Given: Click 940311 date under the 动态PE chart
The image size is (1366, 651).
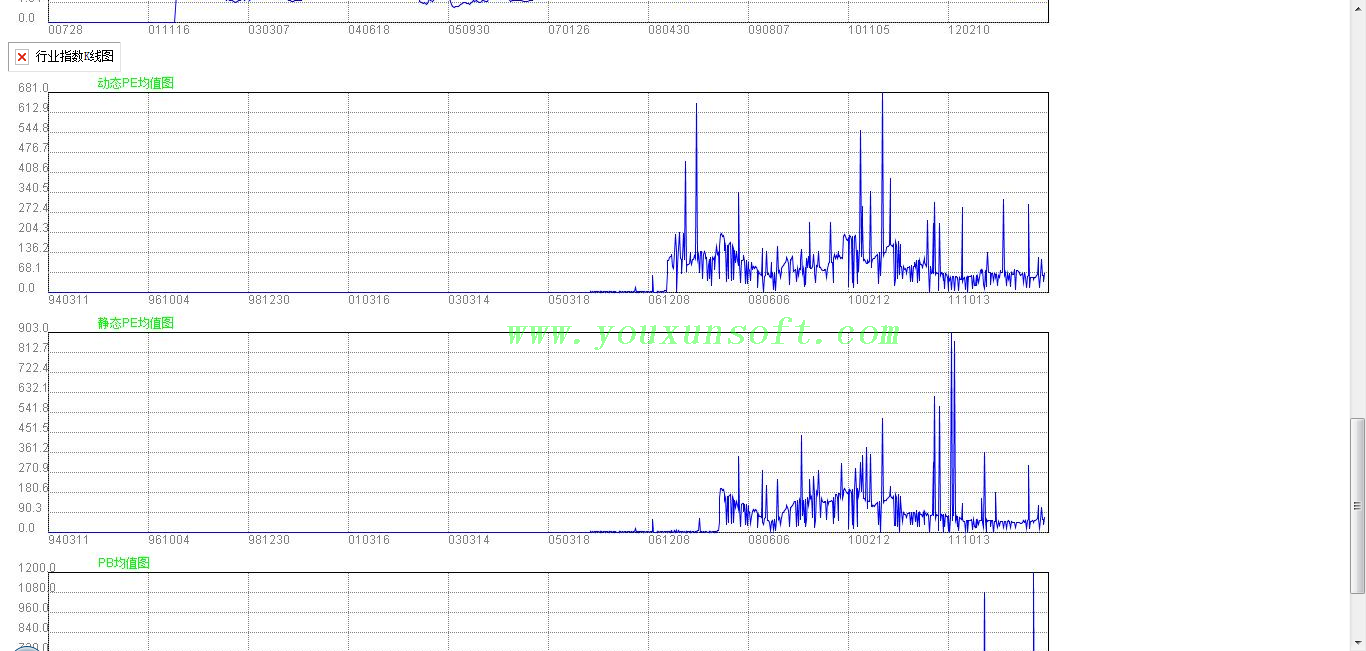Looking at the screenshot, I should pos(69,300).
